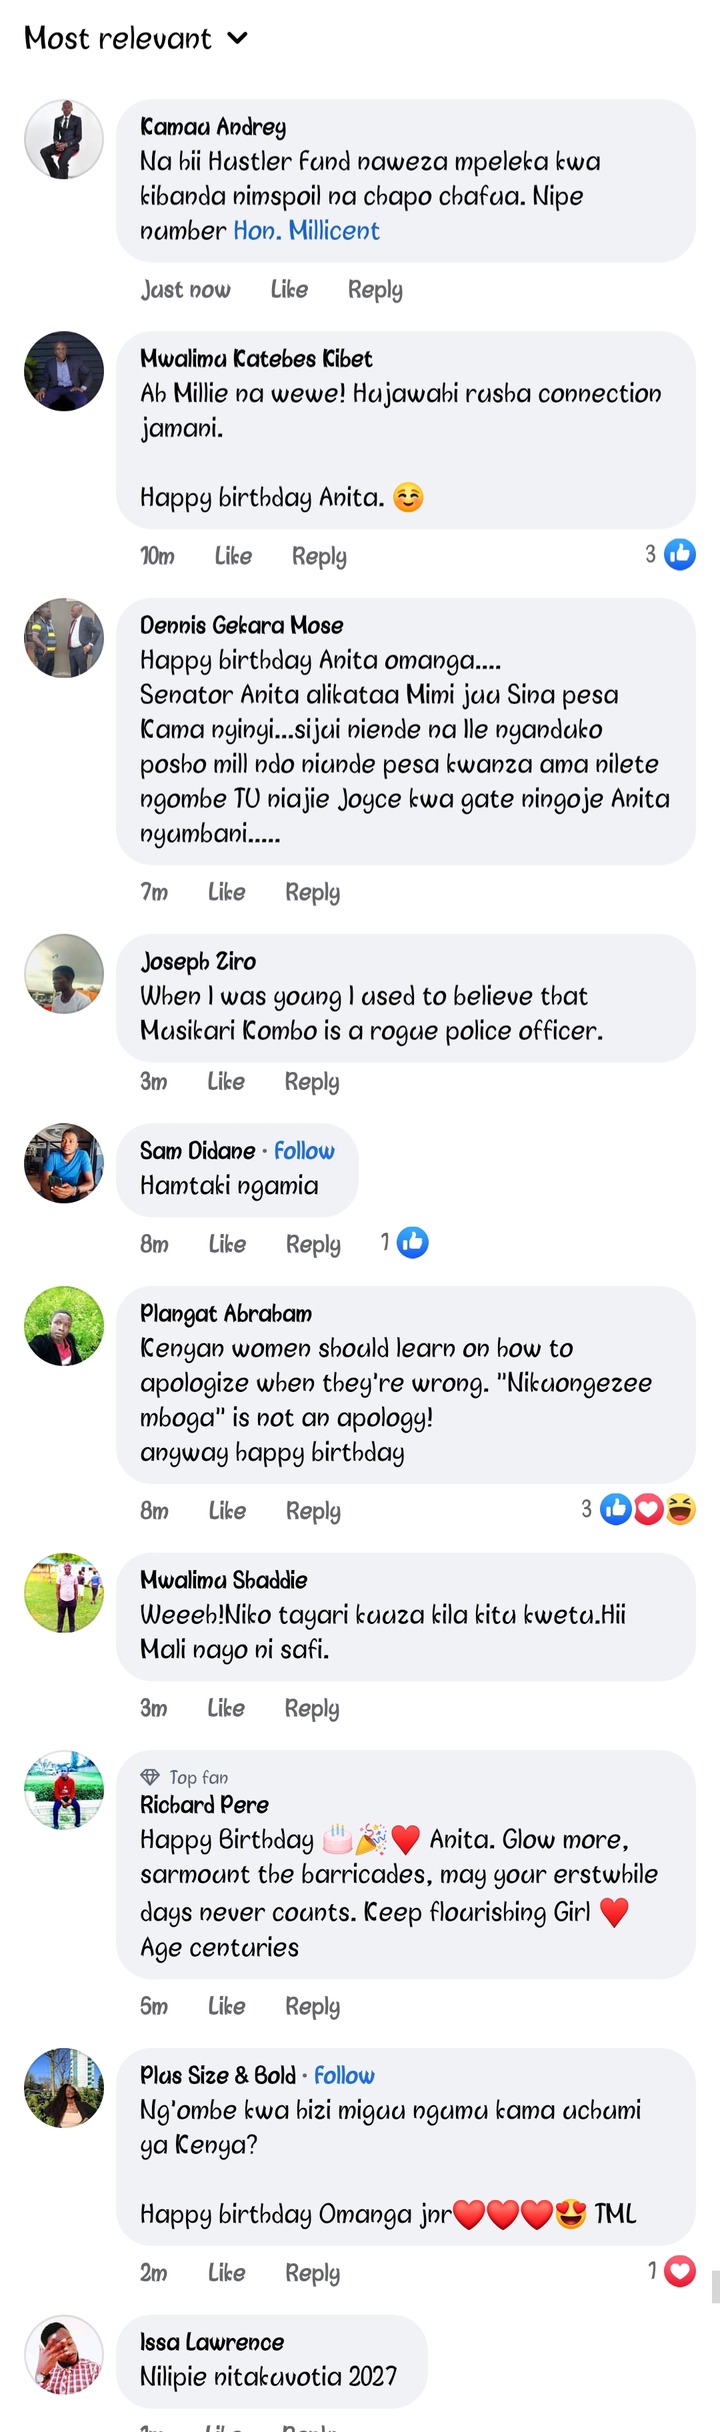The width and height of the screenshot is (720, 2432).
Task: Open the Most relevant sort dropdown
Action: 135,38
